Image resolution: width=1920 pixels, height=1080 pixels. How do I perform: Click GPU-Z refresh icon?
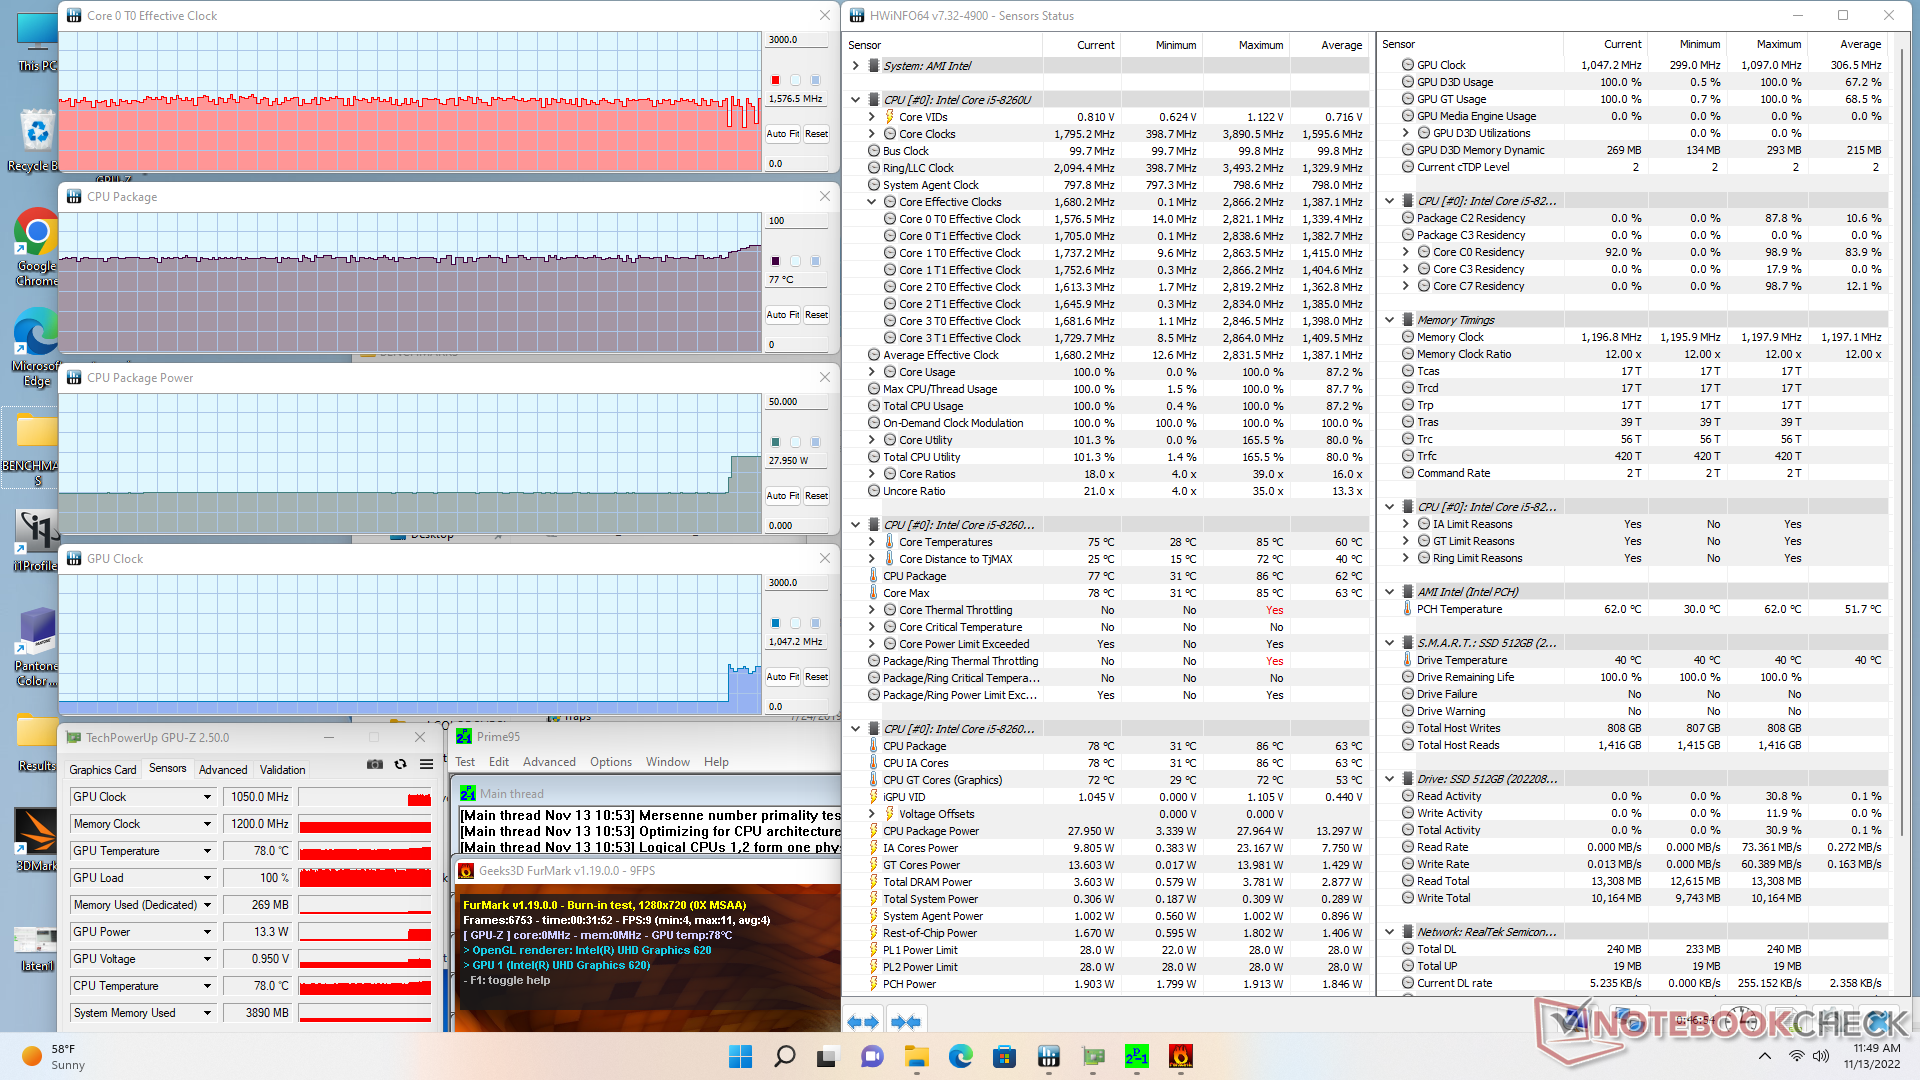pyautogui.click(x=400, y=764)
